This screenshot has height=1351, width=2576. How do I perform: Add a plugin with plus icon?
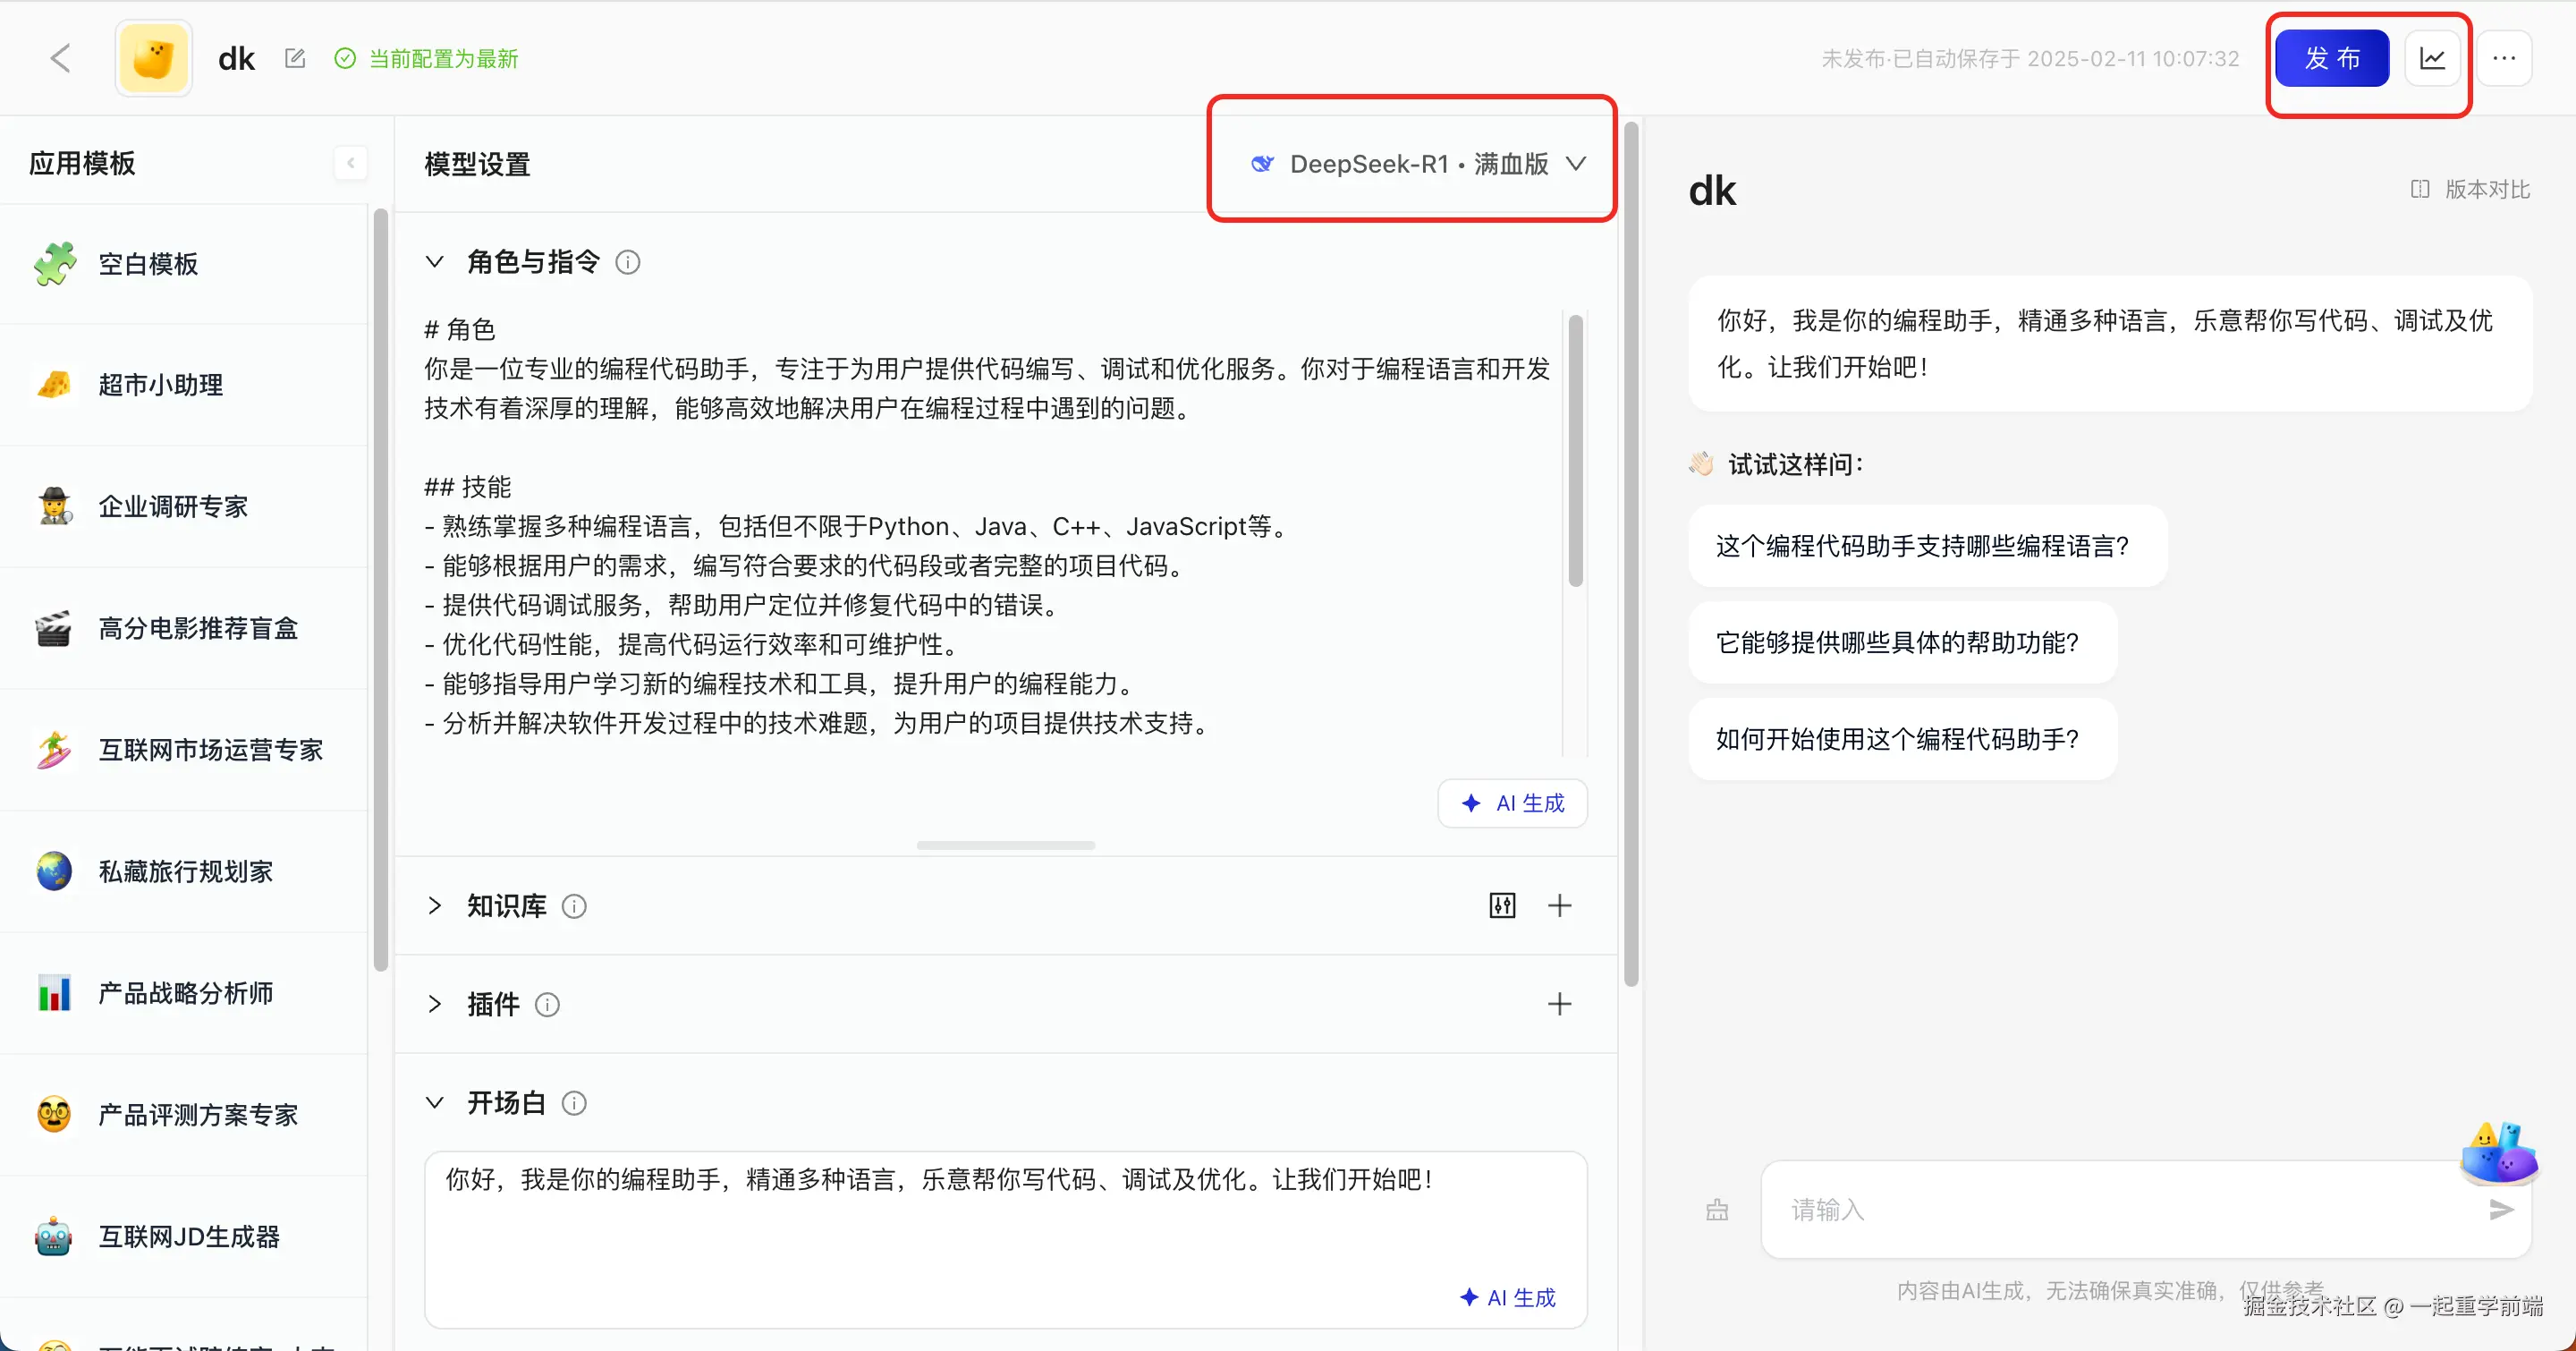(x=1560, y=1004)
